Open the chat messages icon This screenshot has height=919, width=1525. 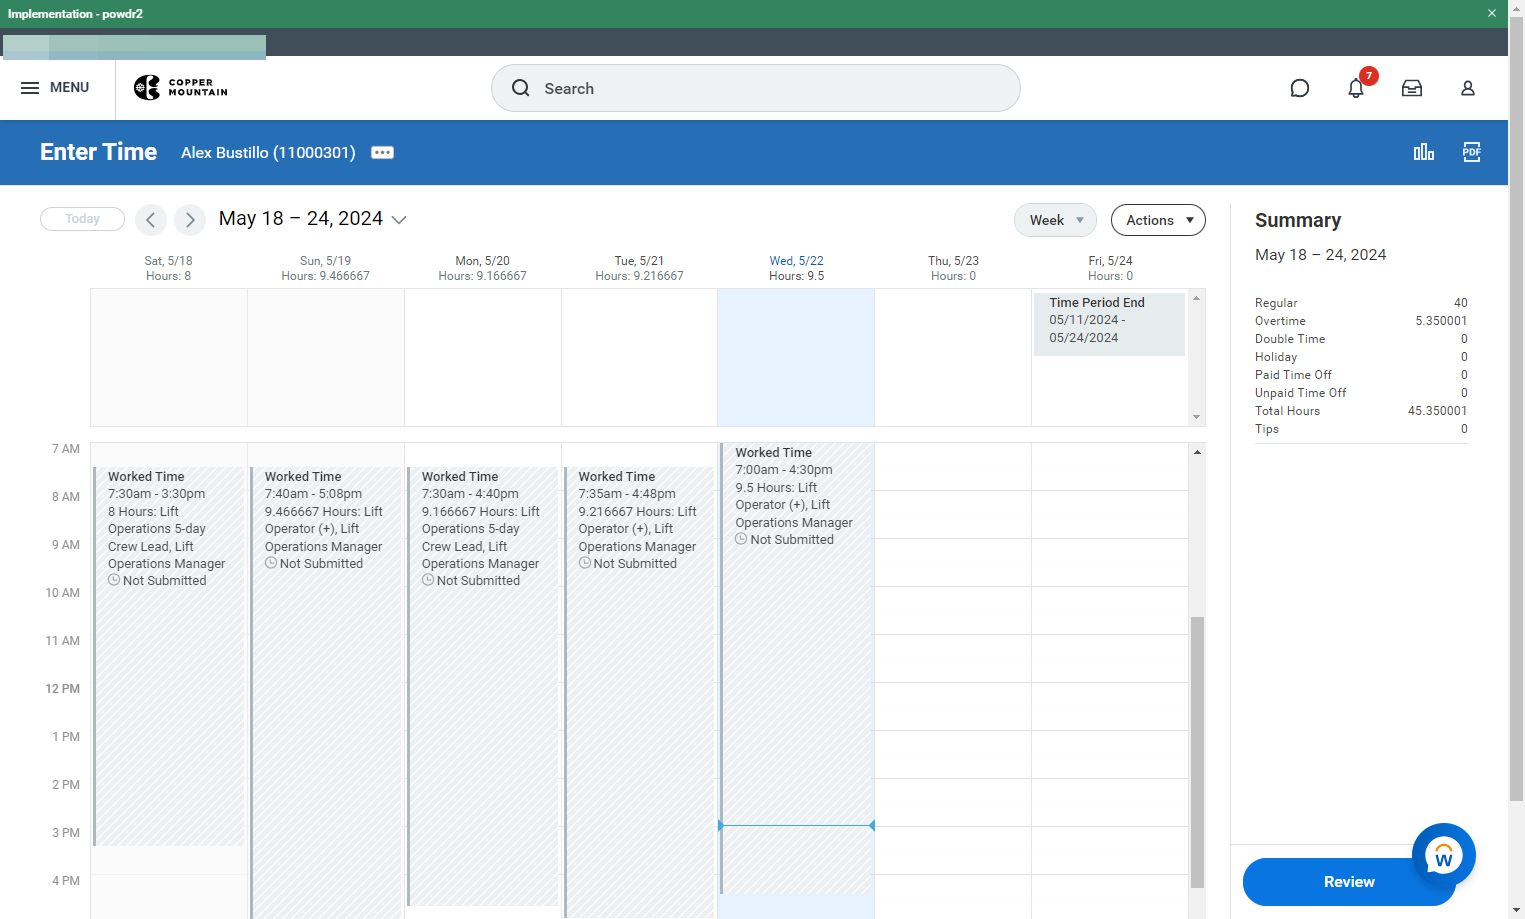1299,88
